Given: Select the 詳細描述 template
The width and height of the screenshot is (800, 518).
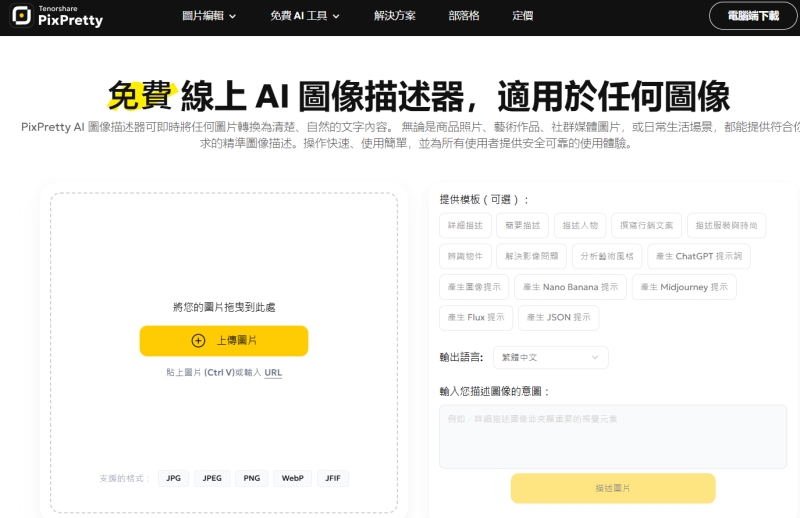Looking at the screenshot, I should coord(466,226).
